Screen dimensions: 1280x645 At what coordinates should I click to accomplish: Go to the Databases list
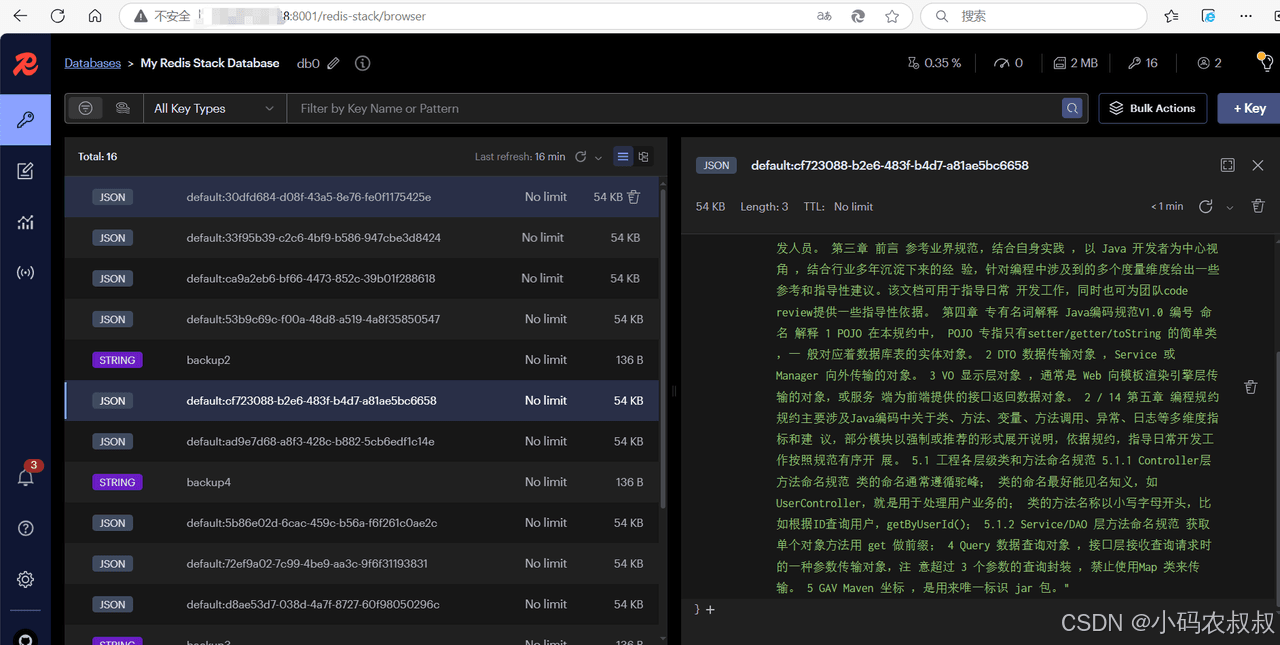coord(93,63)
